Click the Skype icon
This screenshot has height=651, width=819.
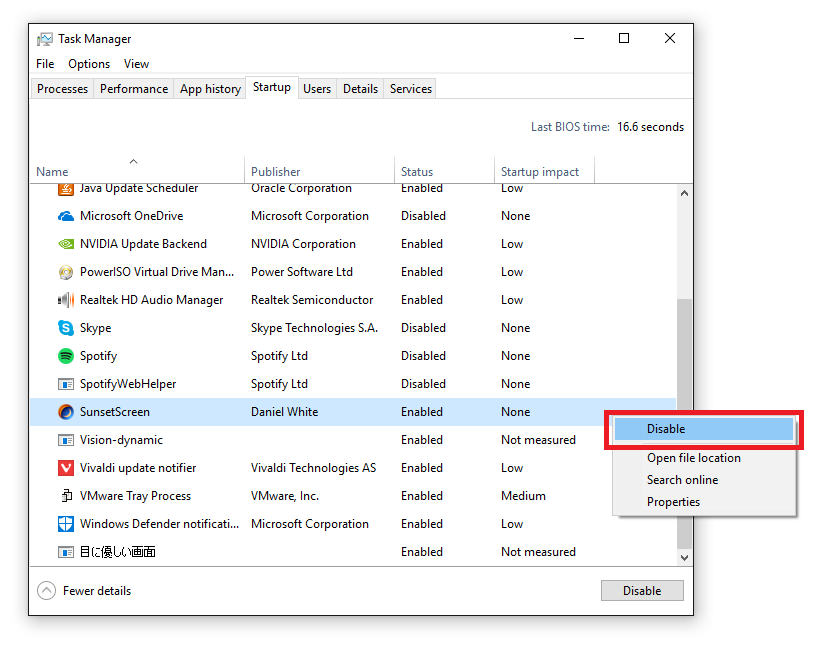pos(65,328)
